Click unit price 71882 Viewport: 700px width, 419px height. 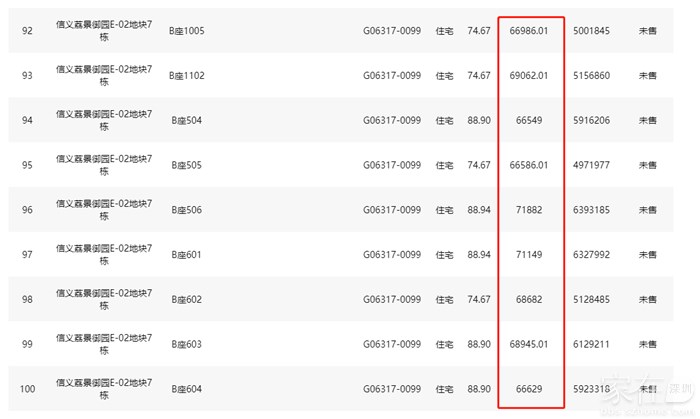coord(530,210)
